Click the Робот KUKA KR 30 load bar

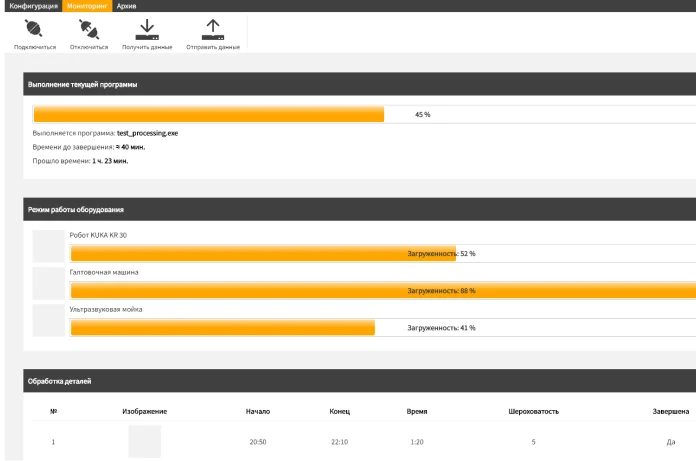pyautogui.click(x=384, y=253)
